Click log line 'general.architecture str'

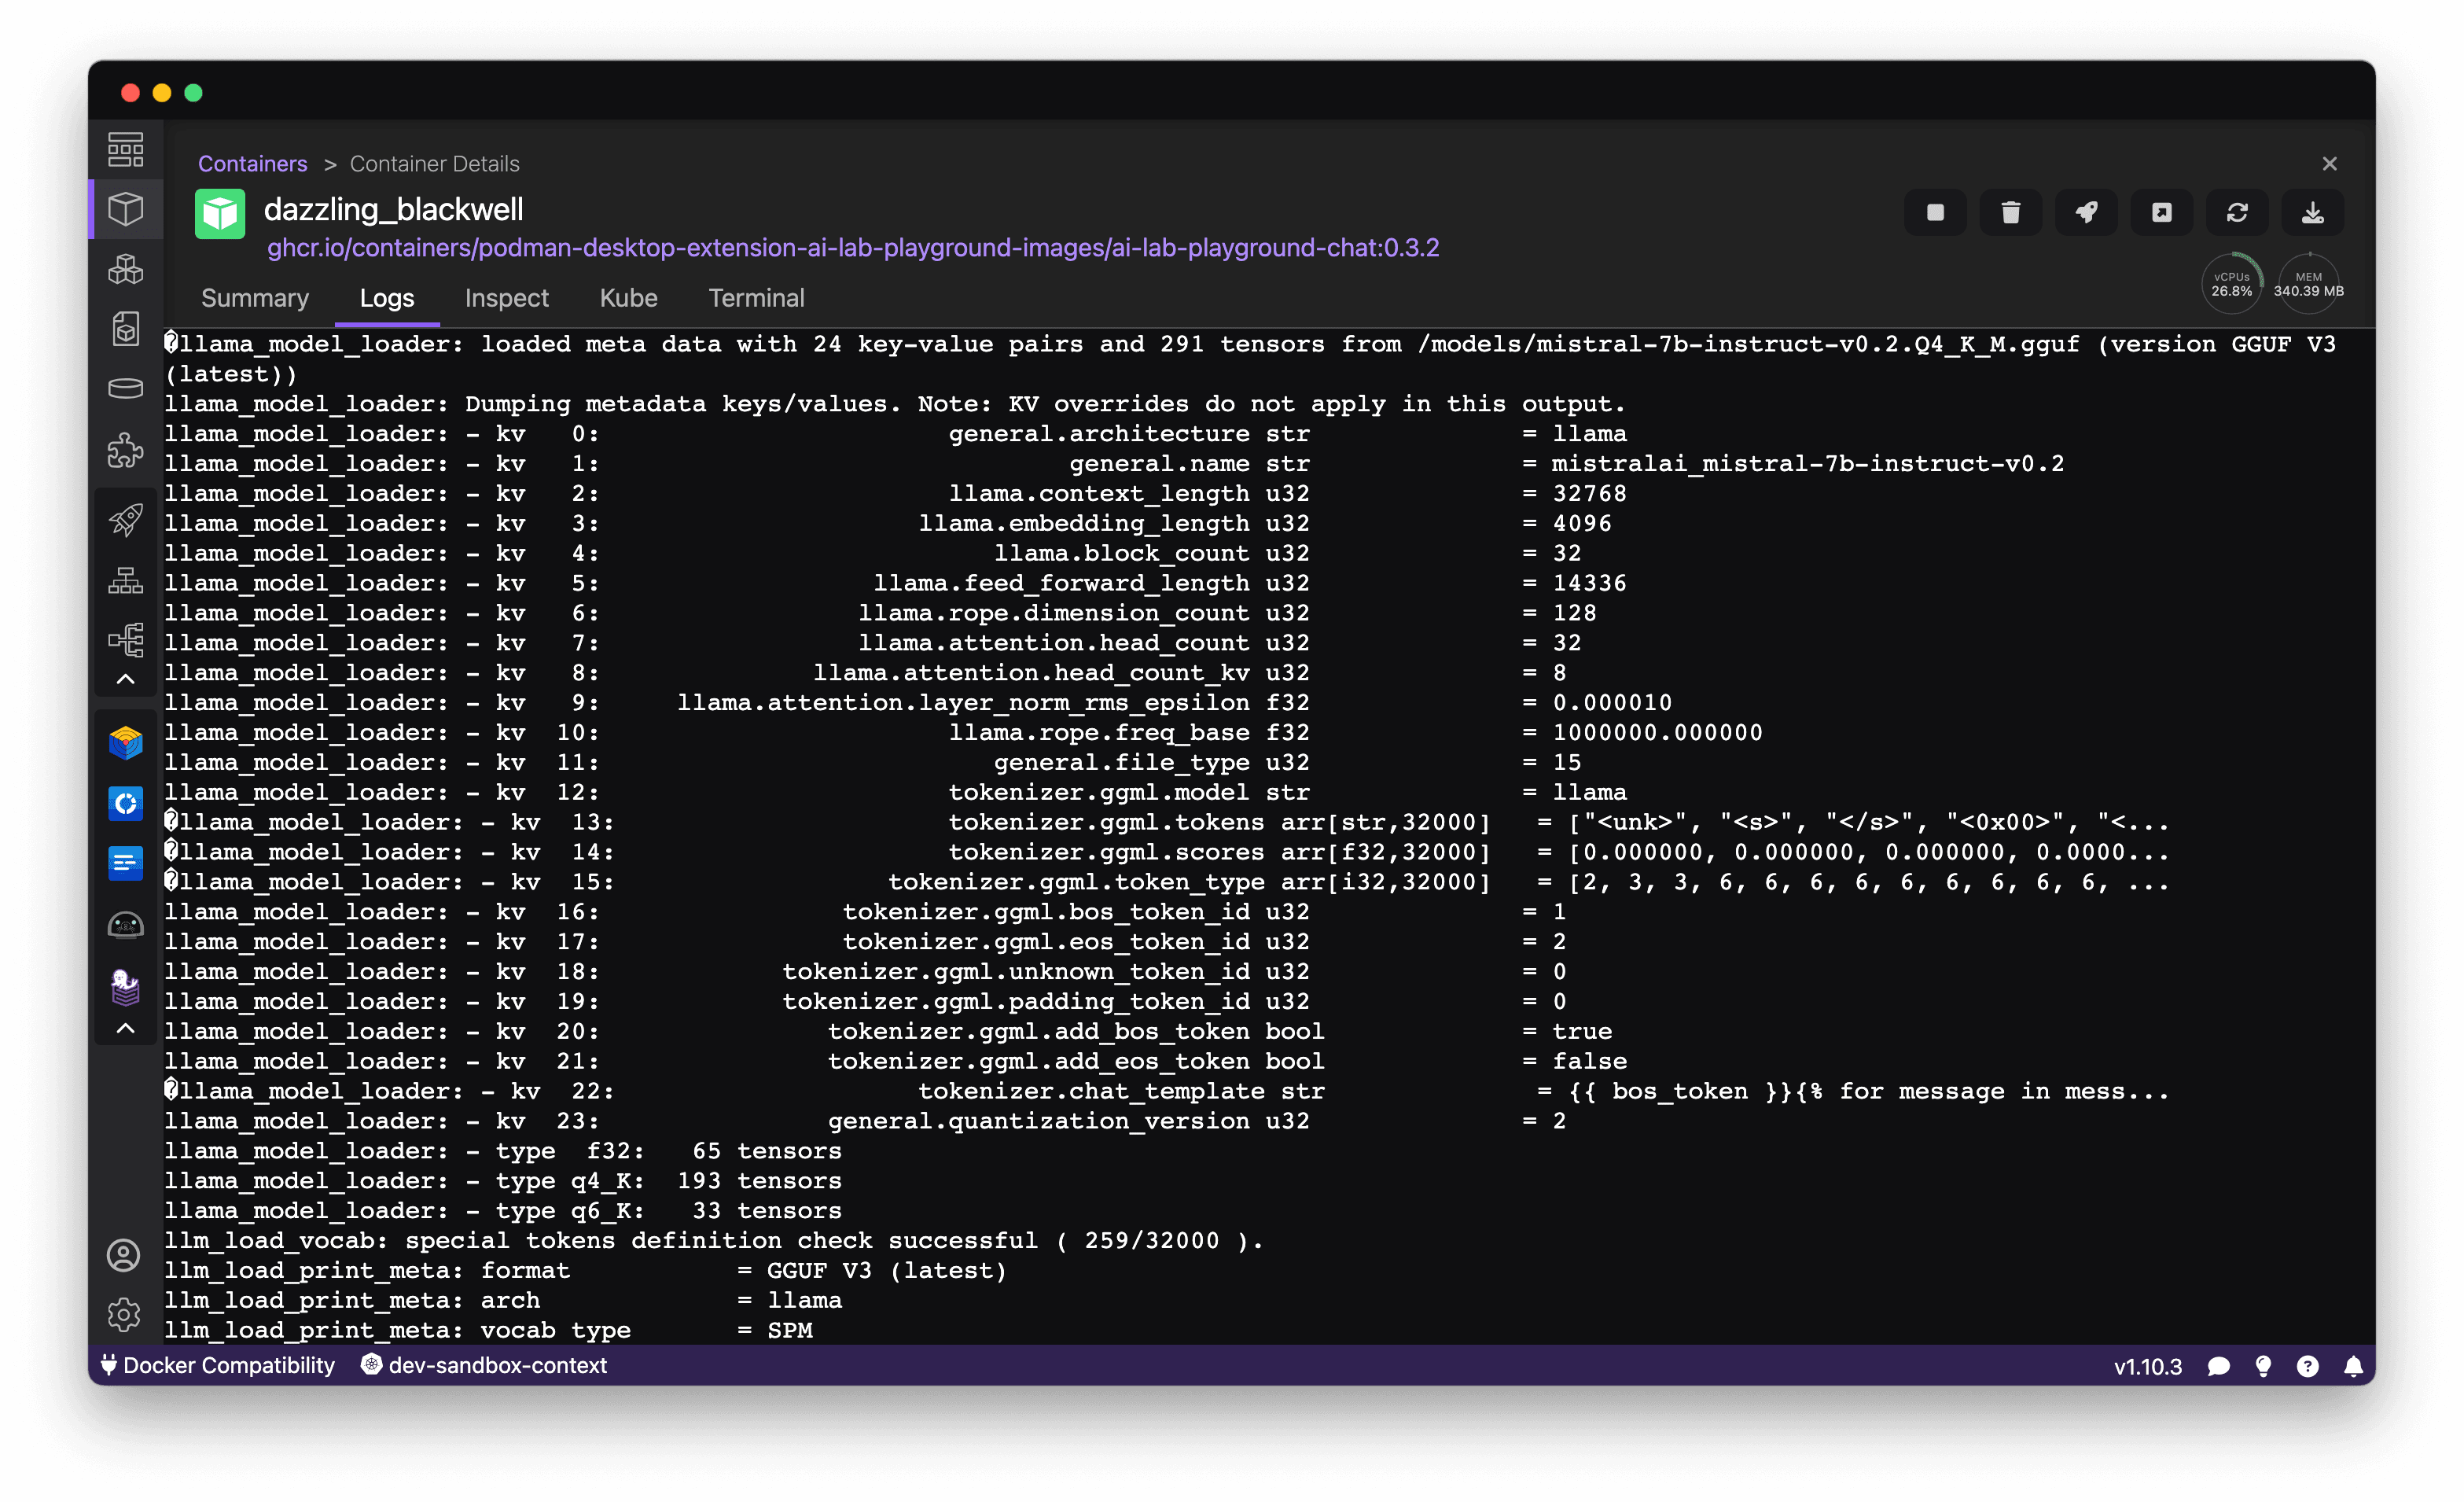click(x=1128, y=434)
